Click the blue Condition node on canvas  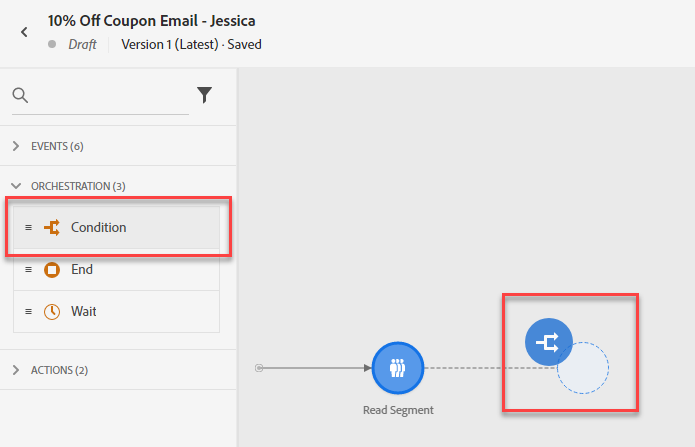[549, 342]
